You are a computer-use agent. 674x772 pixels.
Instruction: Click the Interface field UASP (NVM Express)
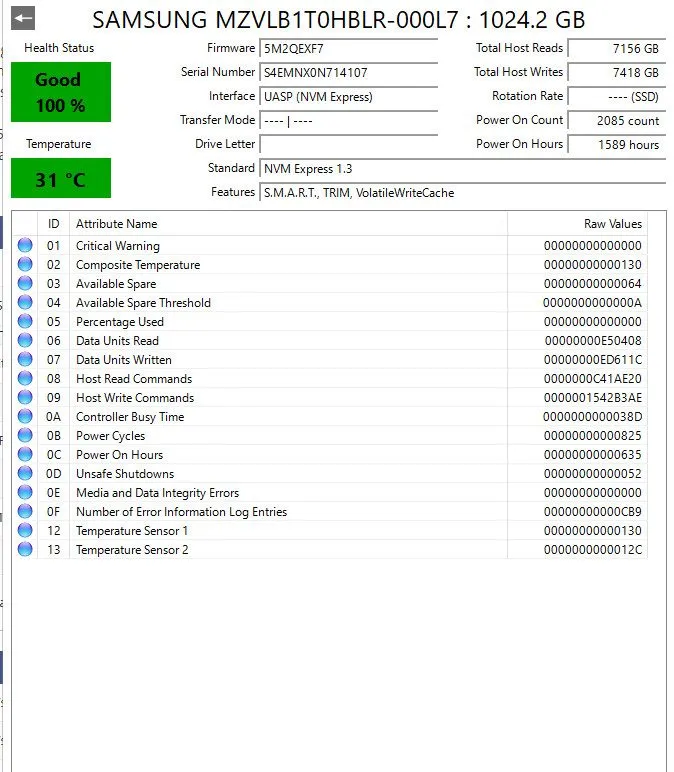pyautogui.click(x=349, y=96)
